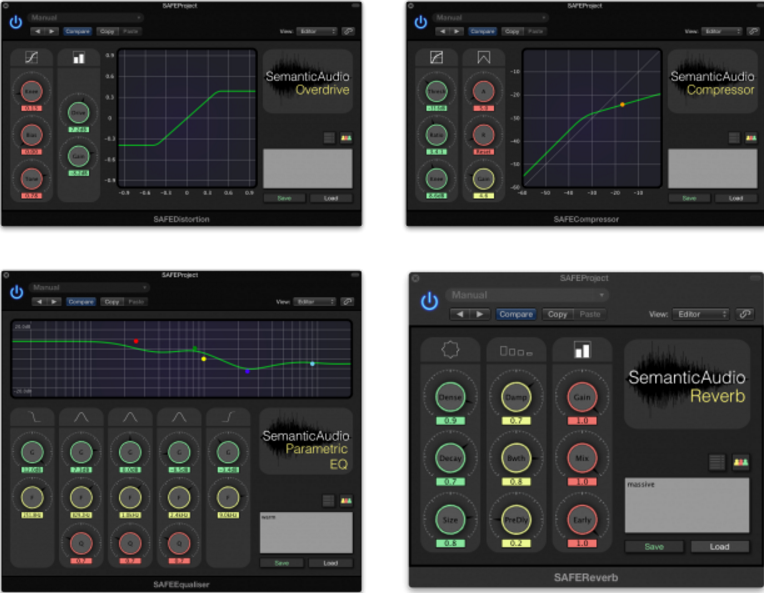This screenshot has height=593, width=764.
Task: Click the red band point on EQ curve
Action: (136, 341)
